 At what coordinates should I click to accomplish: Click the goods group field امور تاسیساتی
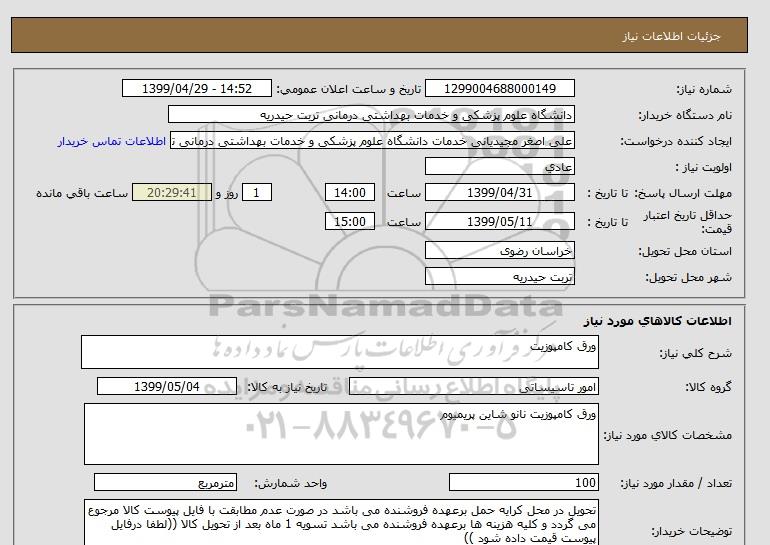tap(473, 386)
